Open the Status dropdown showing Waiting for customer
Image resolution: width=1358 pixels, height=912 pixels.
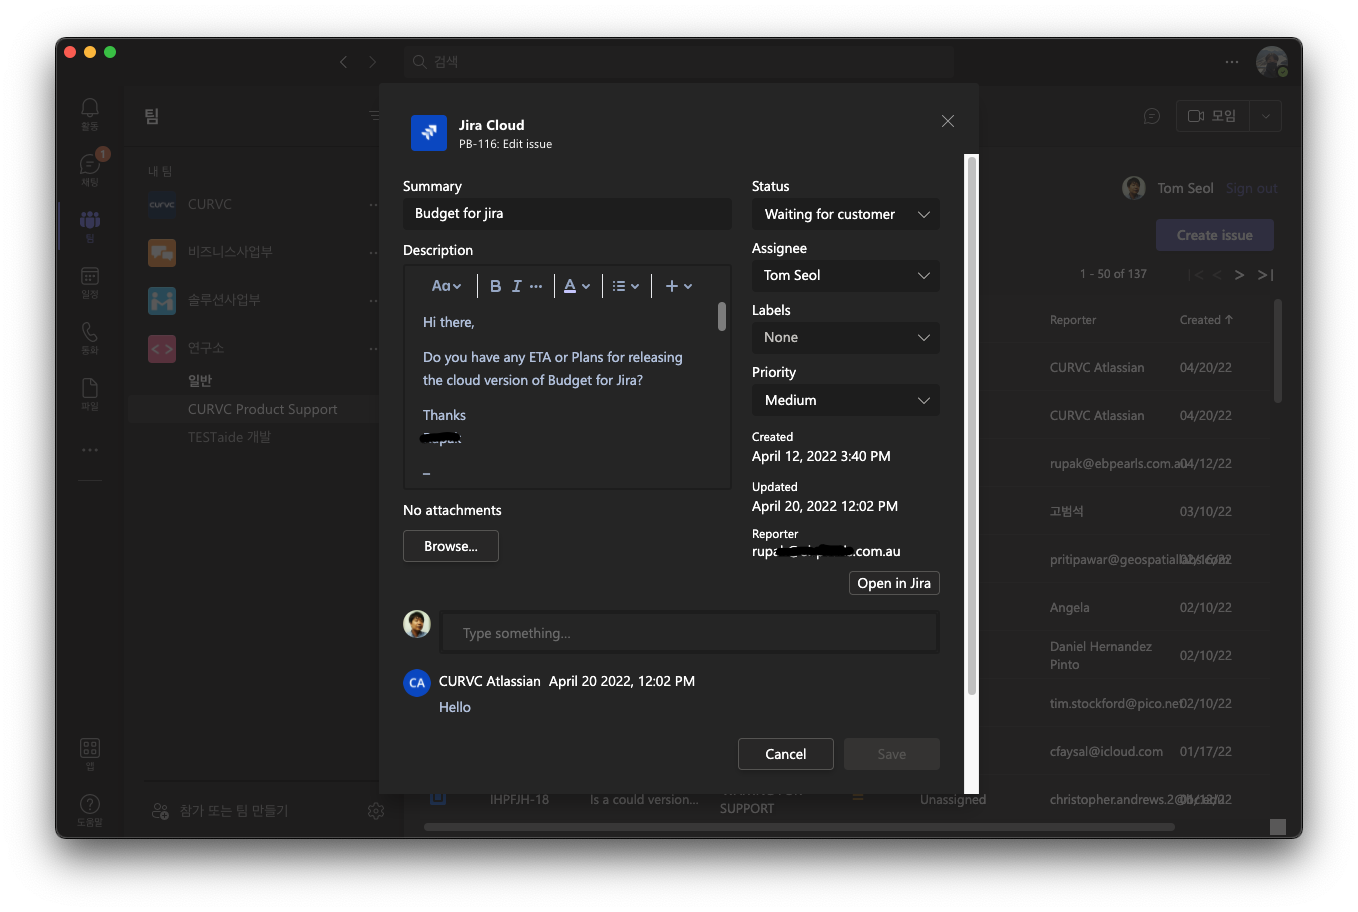[x=846, y=214]
